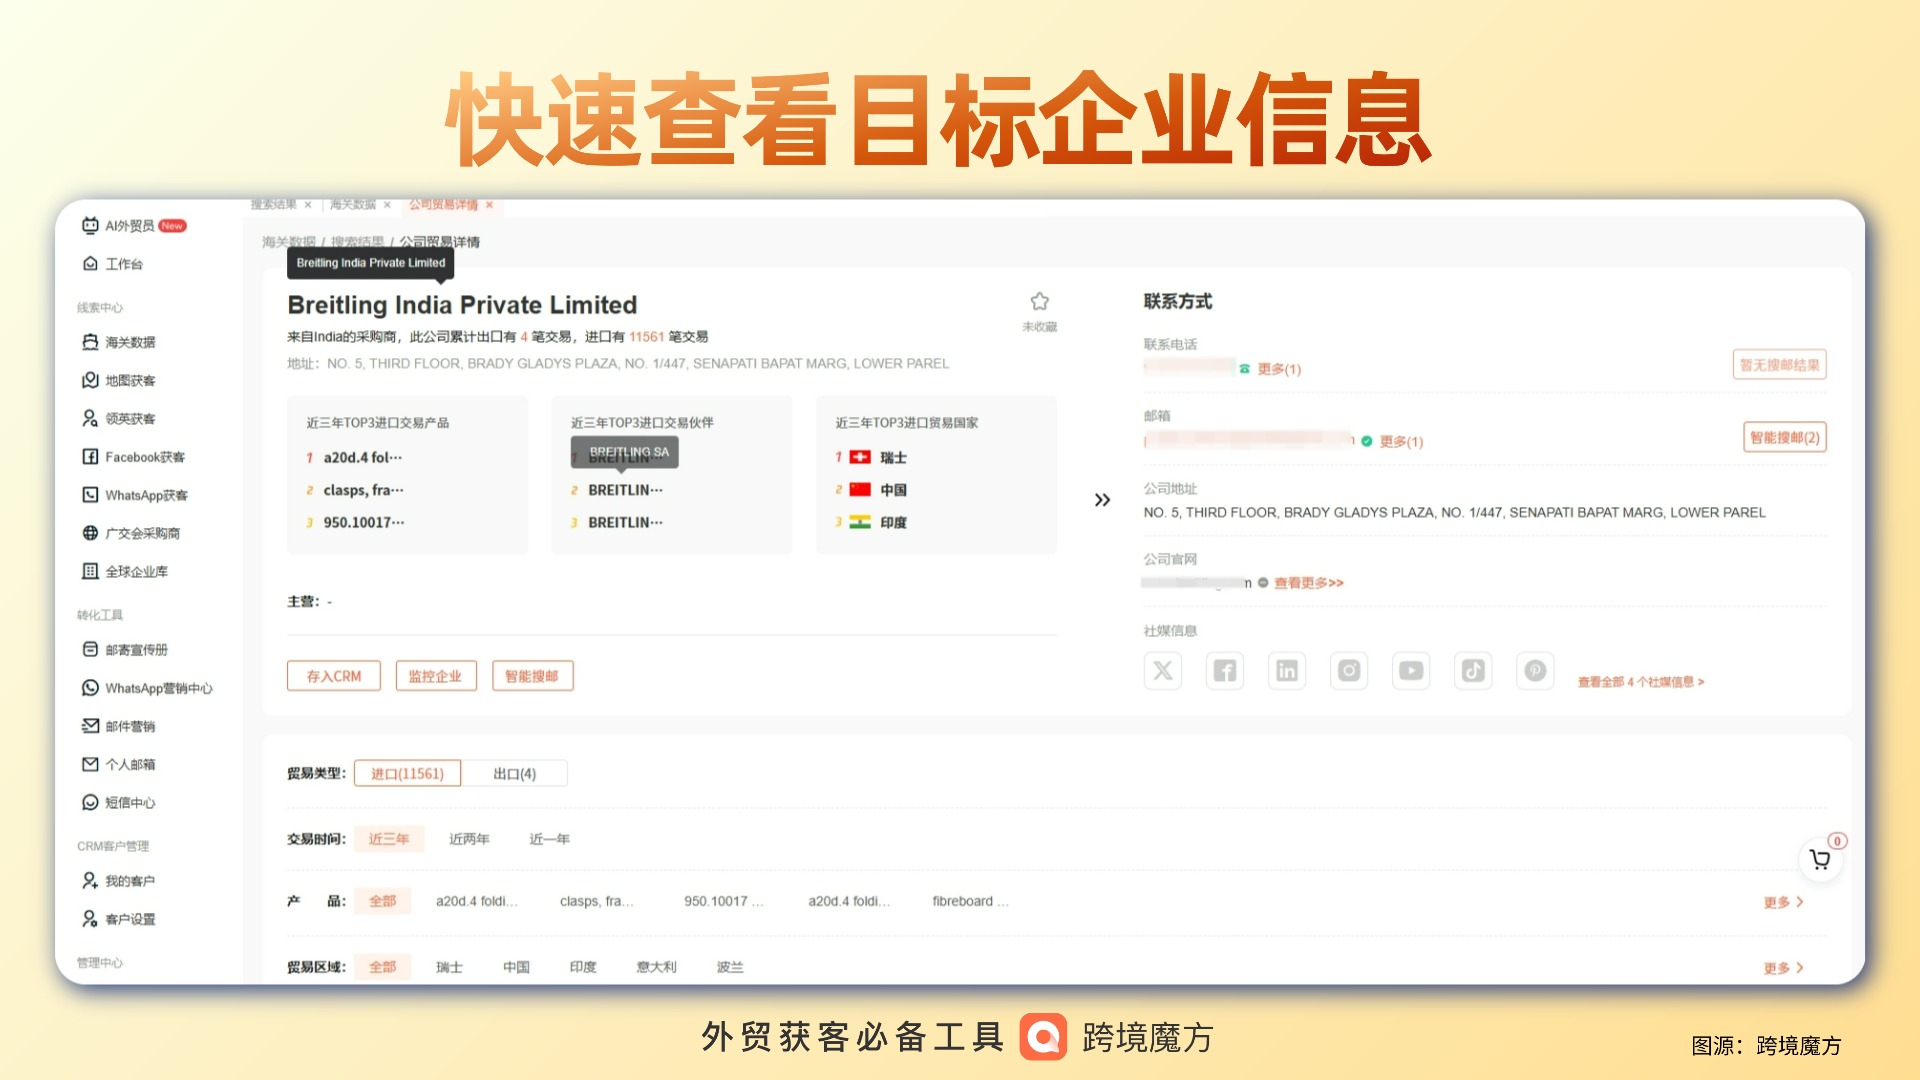Click the shopping cart icon

click(x=1821, y=858)
